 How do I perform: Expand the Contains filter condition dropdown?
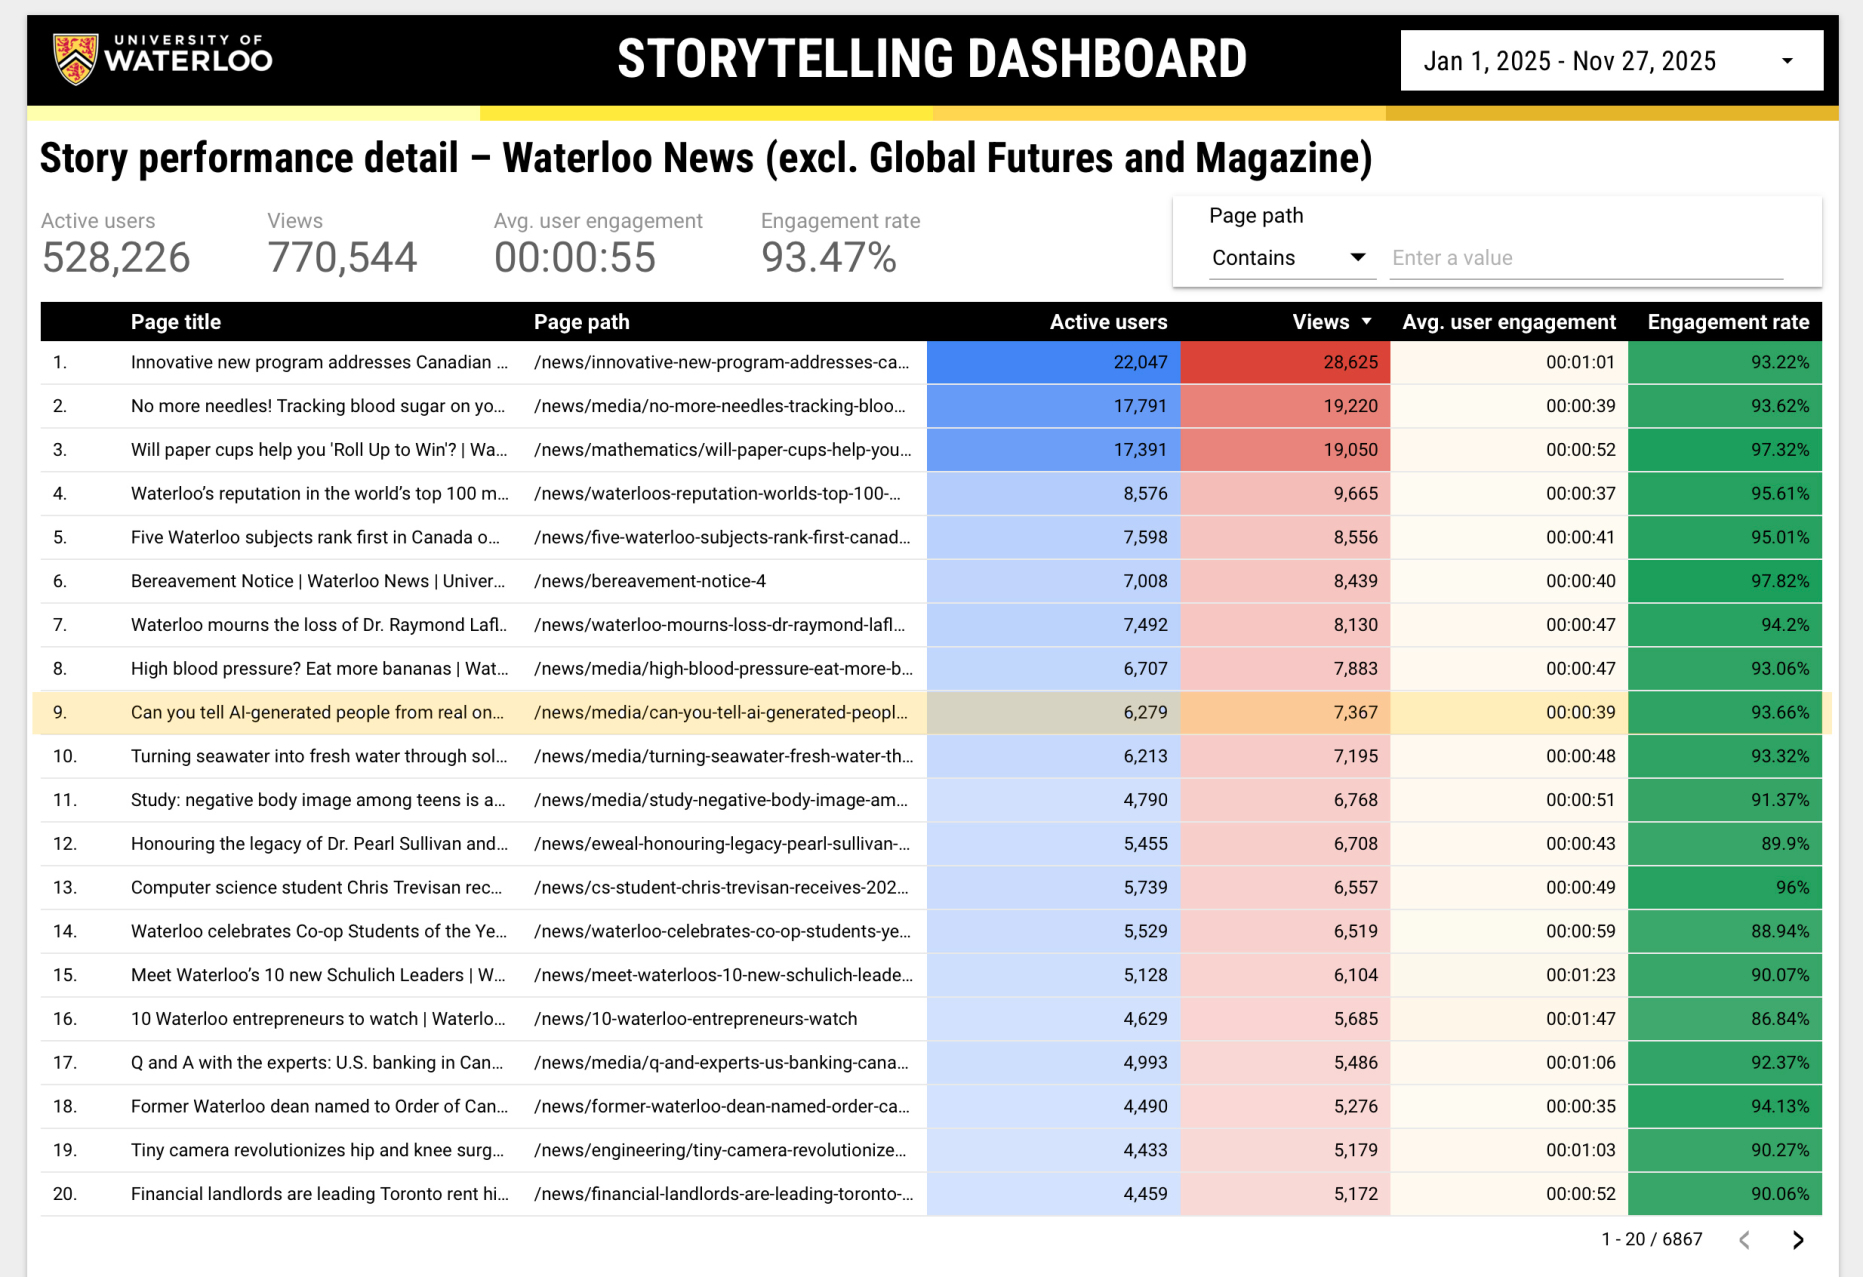[1288, 258]
